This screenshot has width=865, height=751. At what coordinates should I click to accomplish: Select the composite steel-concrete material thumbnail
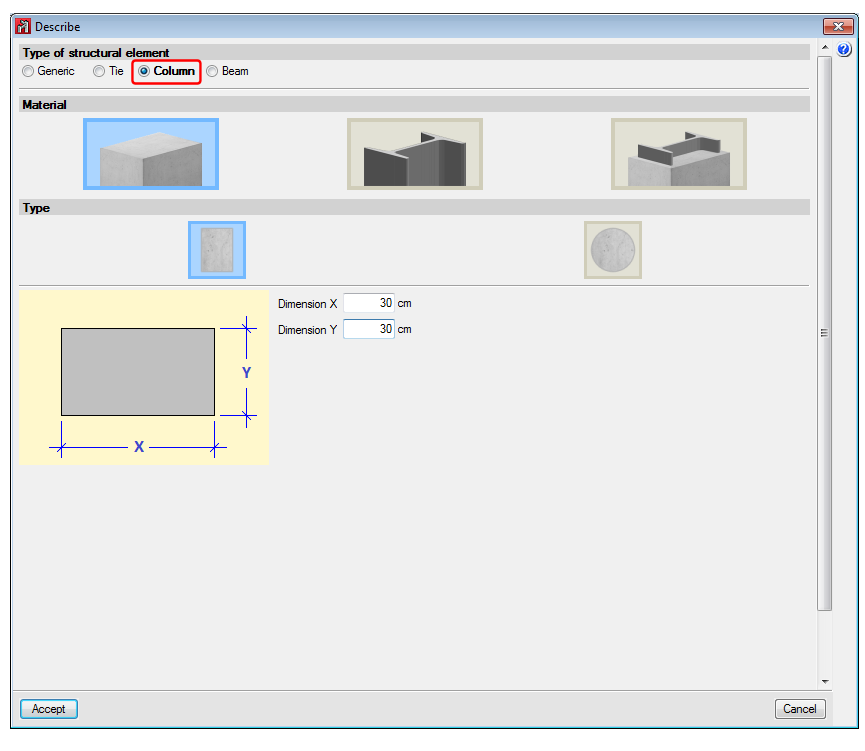click(x=679, y=154)
